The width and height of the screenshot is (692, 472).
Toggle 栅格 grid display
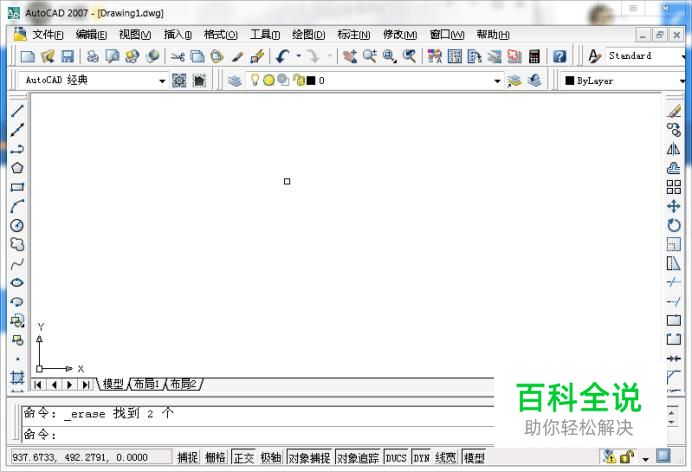(x=215, y=457)
